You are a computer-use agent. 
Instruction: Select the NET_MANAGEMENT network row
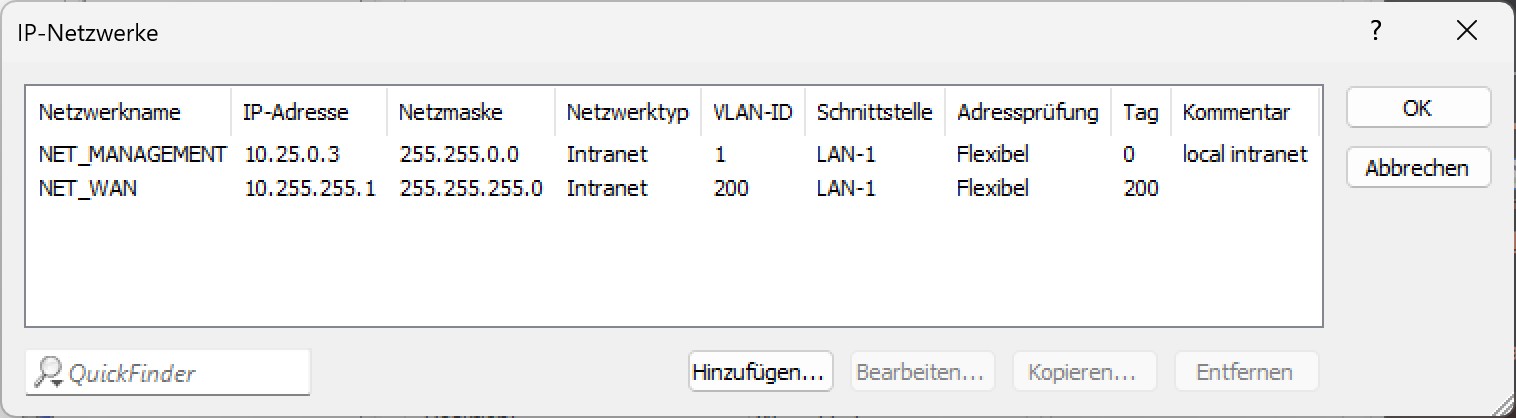pyautogui.click(x=133, y=155)
